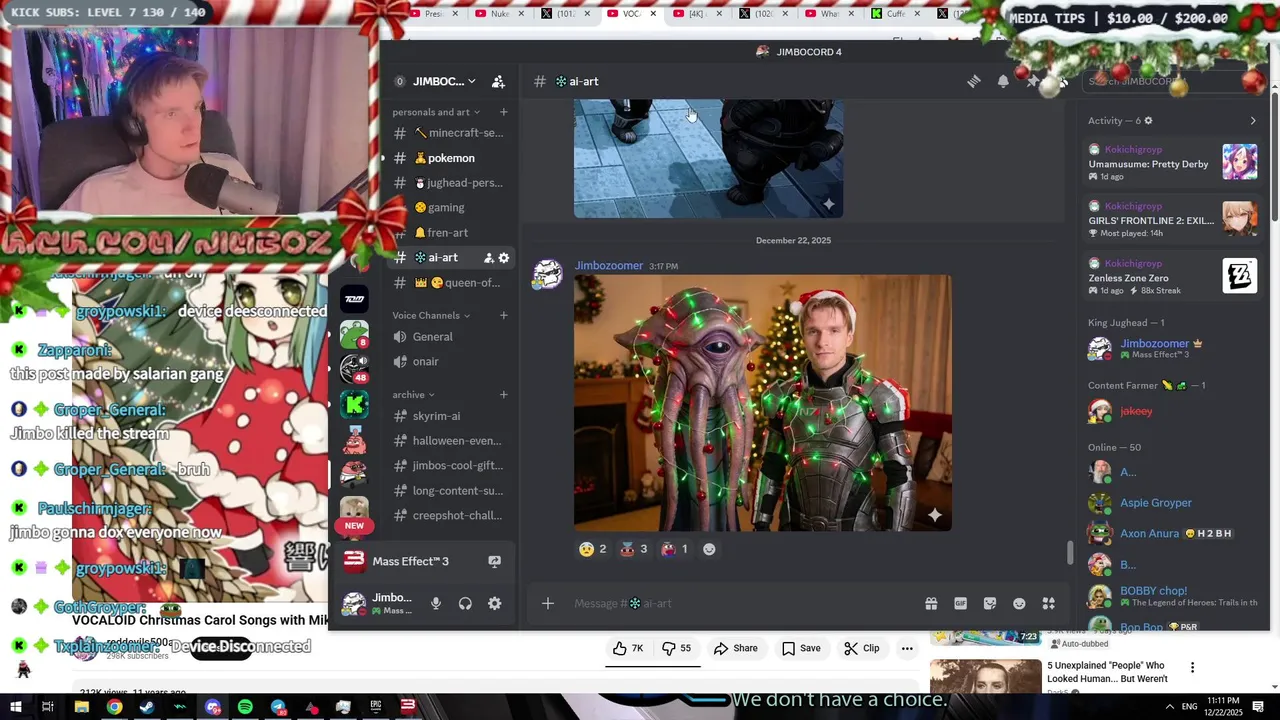
Task: Open Steam from the Windows taskbar
Action: (x=147, y=707)
